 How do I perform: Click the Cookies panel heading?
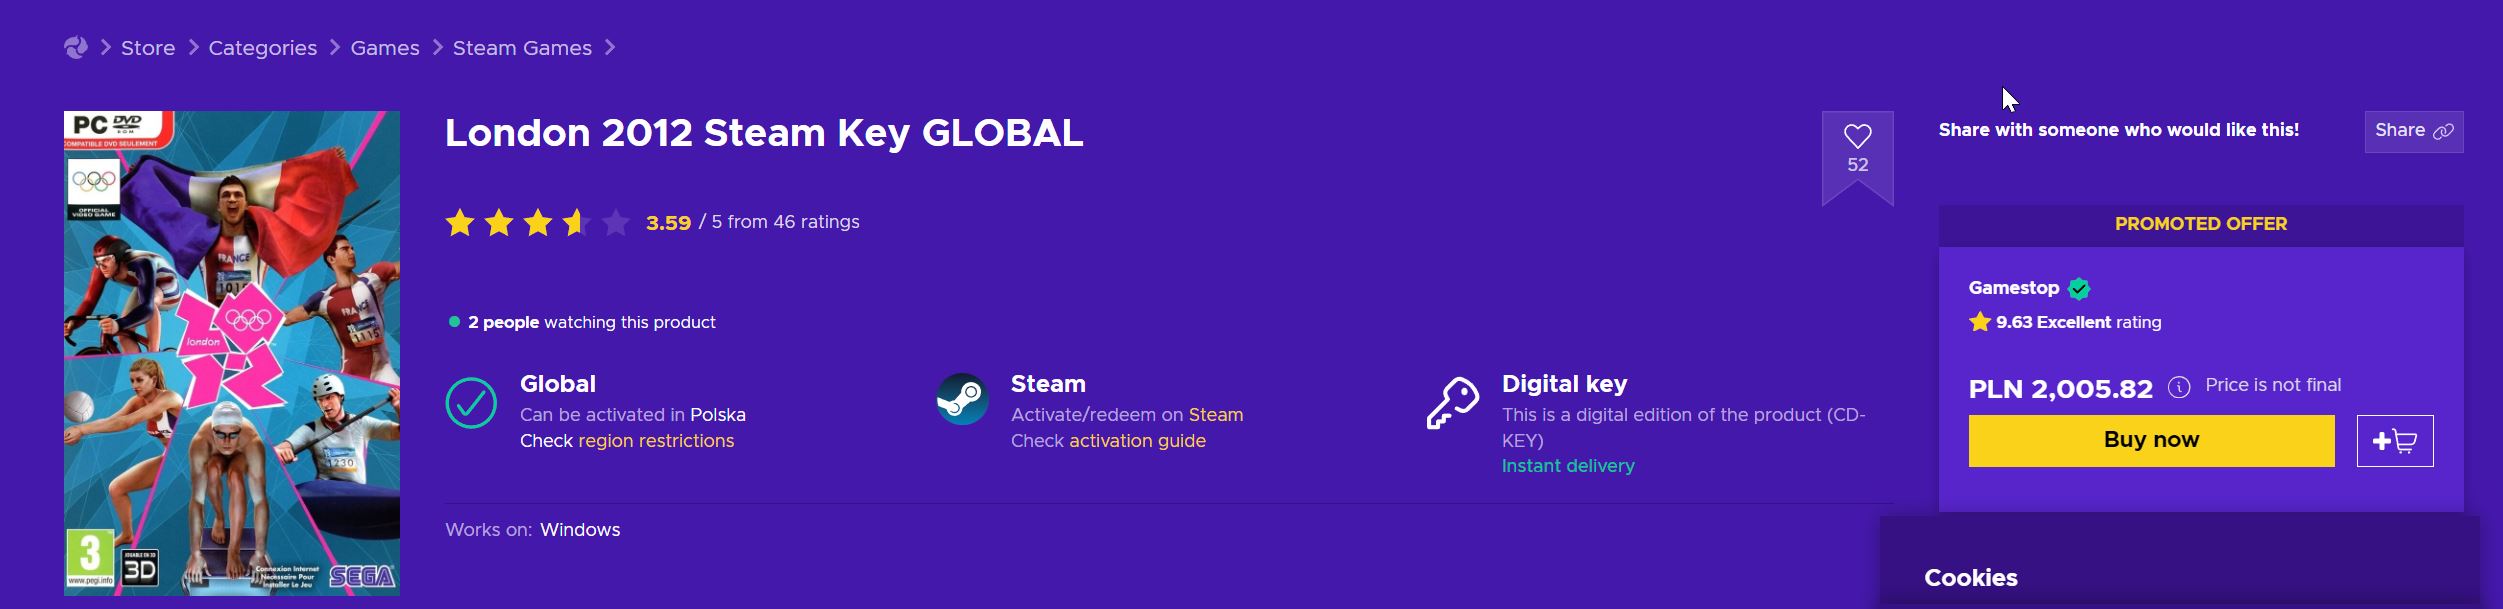click(1970, 578)
